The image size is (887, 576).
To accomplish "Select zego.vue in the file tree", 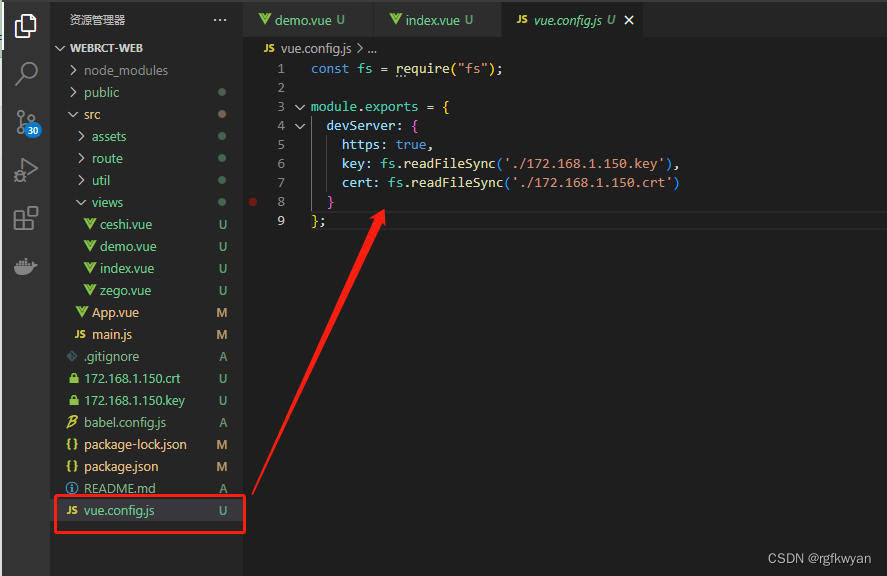I will [125, 290].
